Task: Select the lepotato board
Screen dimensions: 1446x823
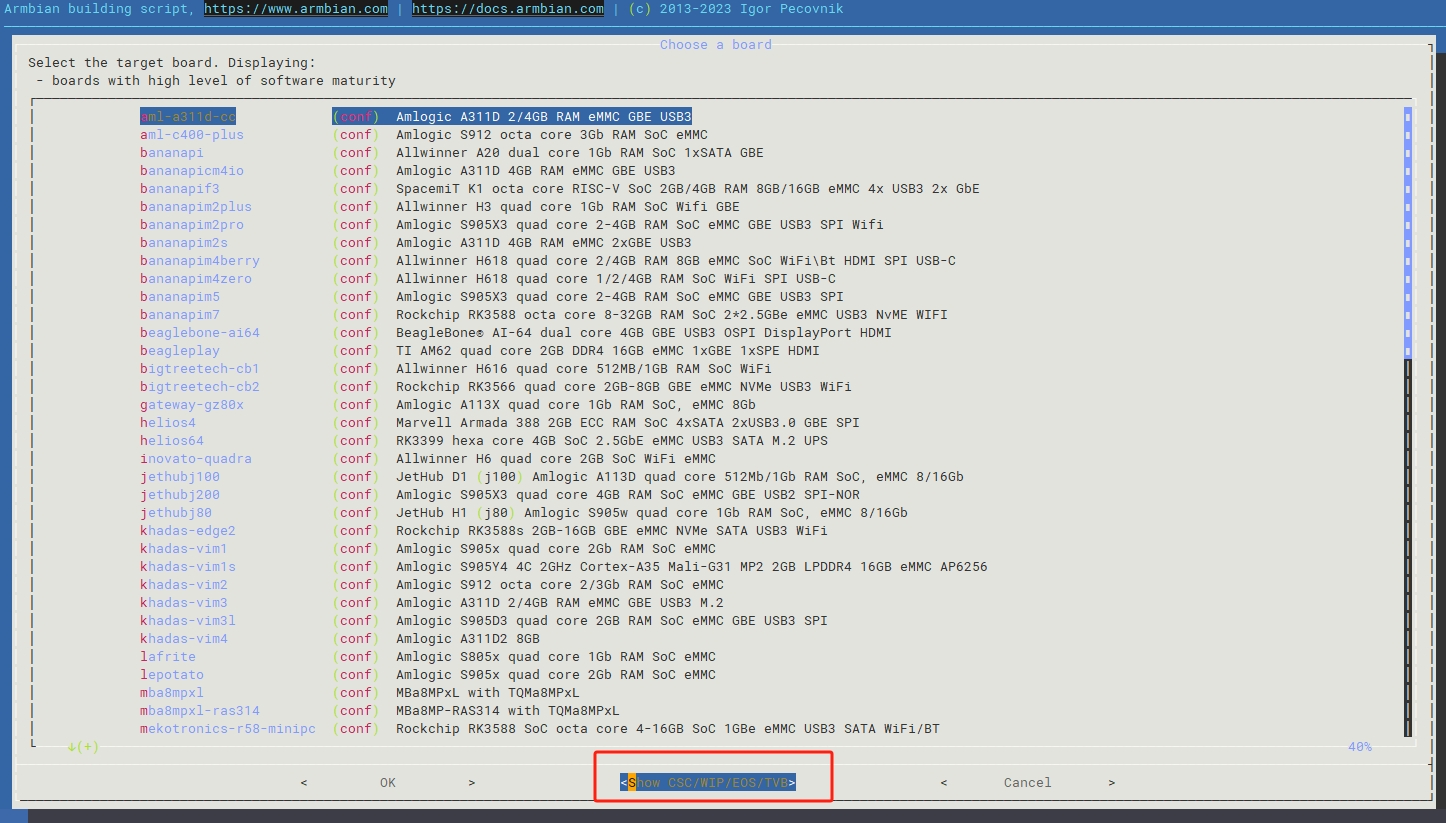Action: pos(172,675)
